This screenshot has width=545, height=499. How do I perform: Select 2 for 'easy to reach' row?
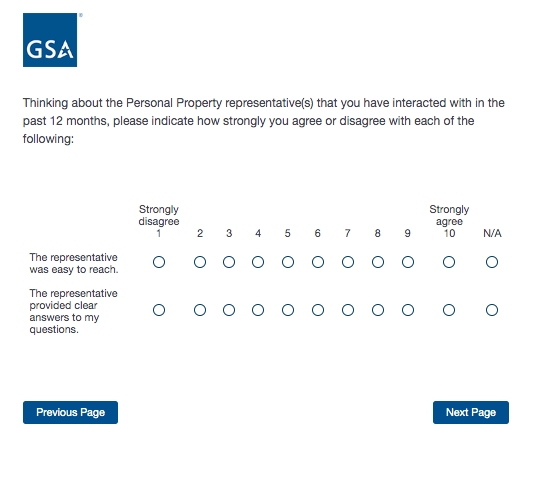click(200, 262)
